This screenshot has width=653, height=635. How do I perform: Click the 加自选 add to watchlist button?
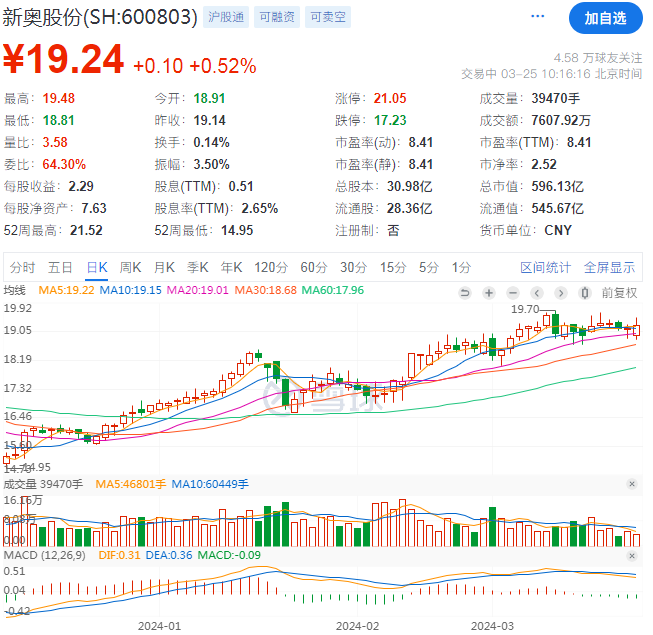coord(606,18)
